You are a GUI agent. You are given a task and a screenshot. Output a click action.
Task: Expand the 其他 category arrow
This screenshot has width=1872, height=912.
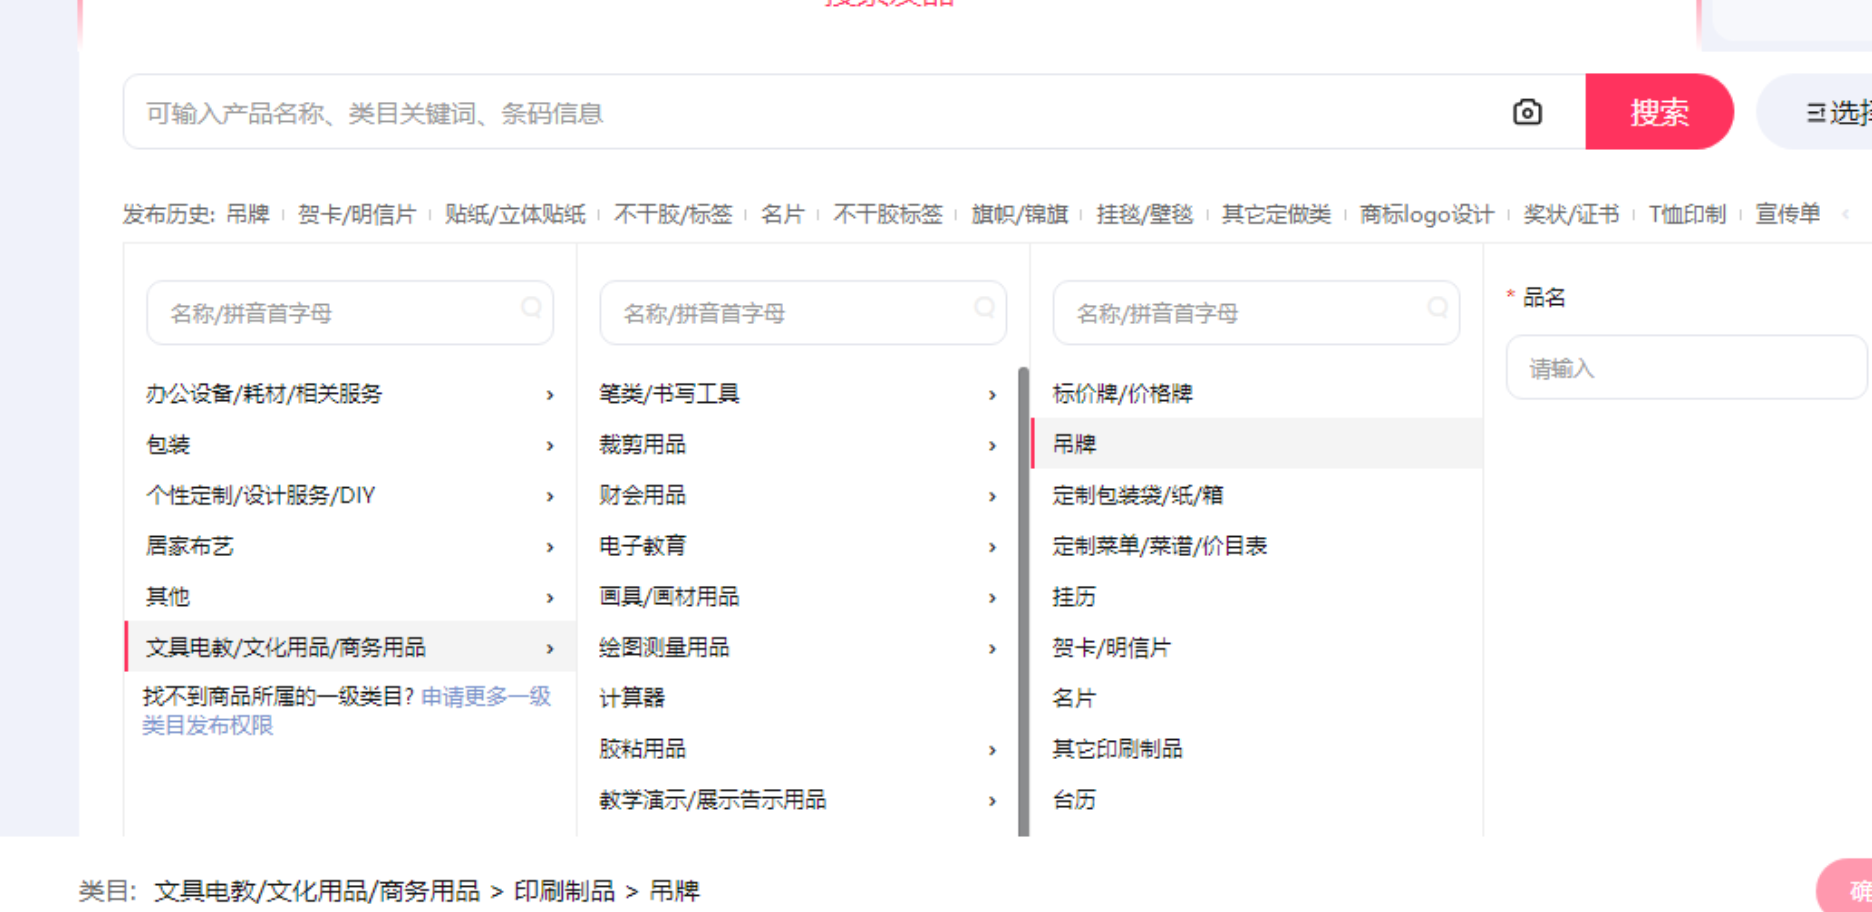pos(550,598)
